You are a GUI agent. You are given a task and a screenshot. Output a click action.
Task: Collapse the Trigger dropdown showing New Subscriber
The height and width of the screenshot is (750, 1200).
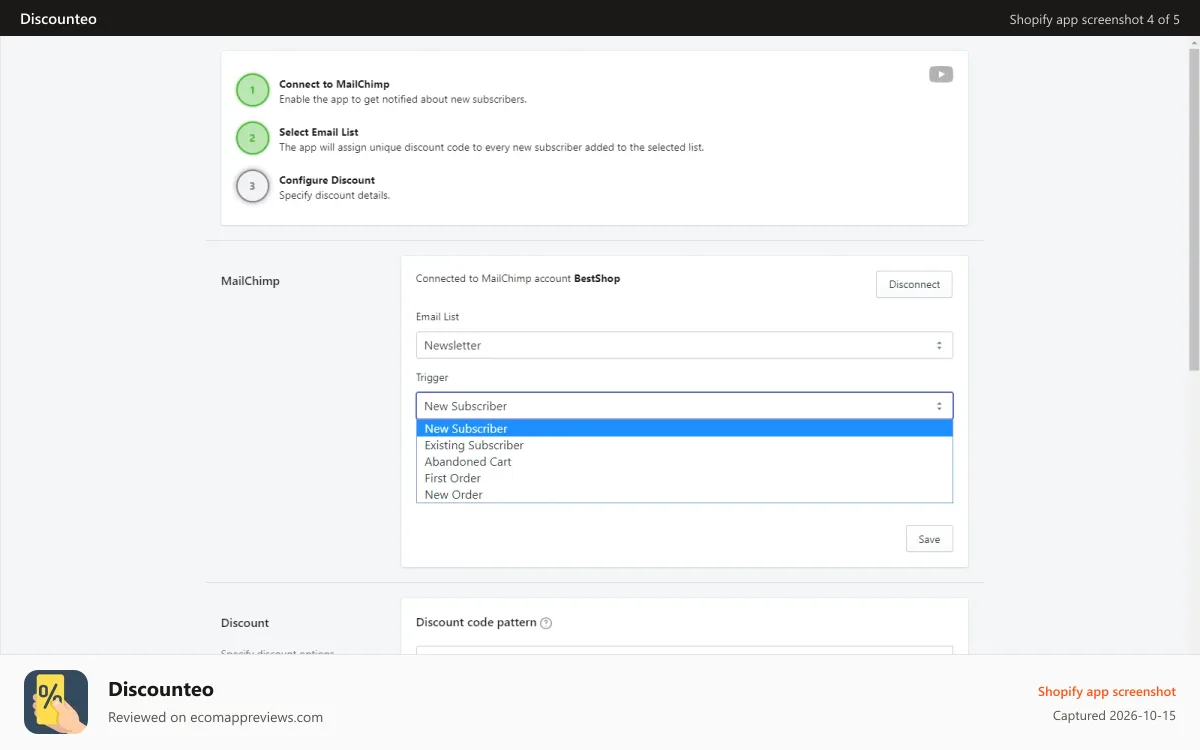(684, 406)
